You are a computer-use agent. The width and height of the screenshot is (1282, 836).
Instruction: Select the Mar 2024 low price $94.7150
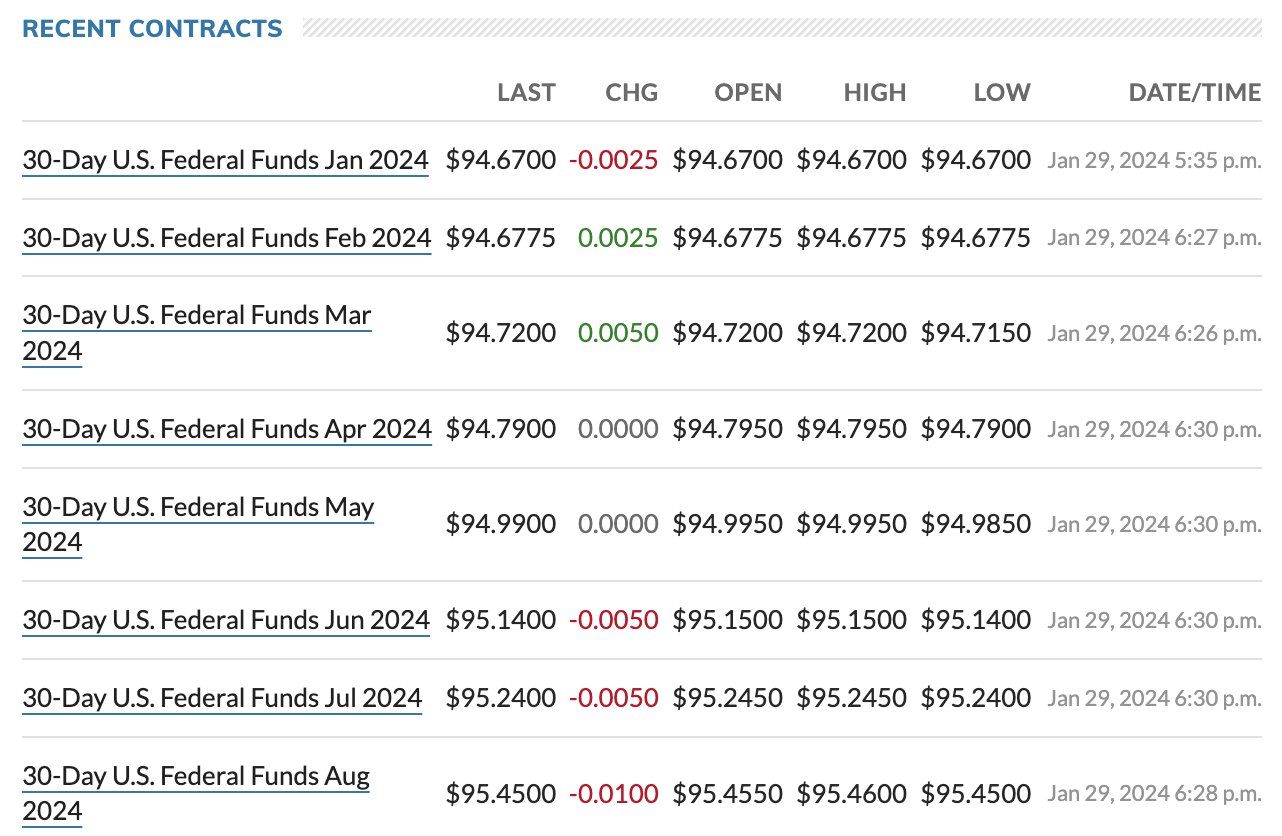click(976, 333)
